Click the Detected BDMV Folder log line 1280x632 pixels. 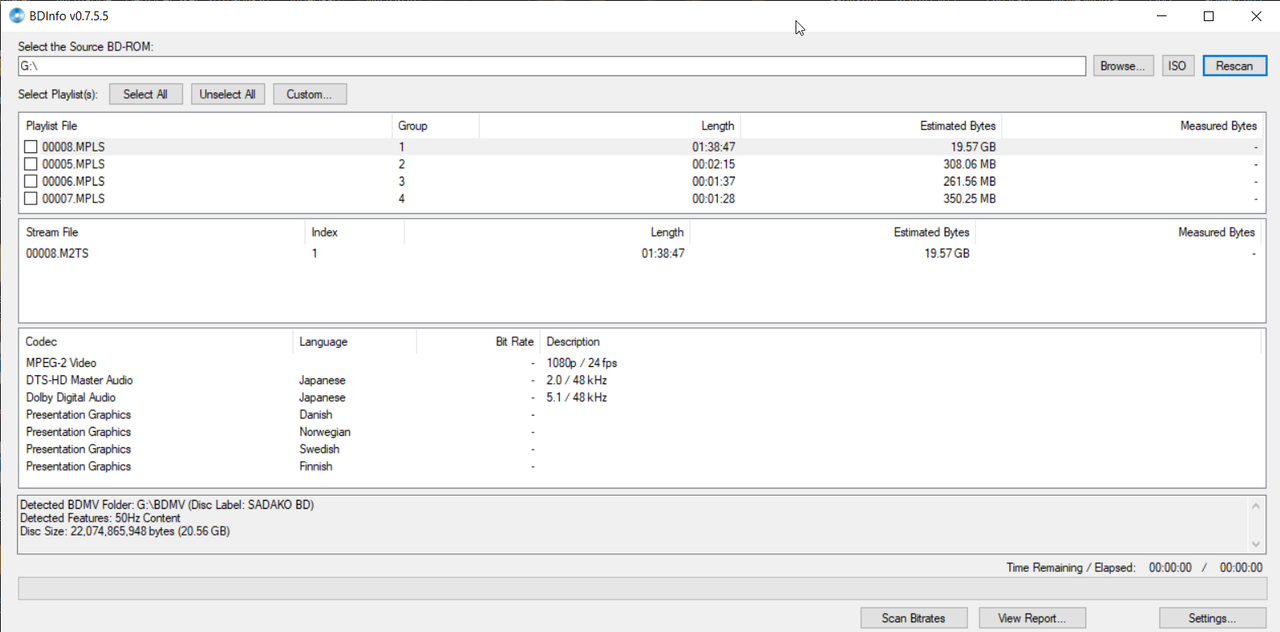tap(167, 505)
